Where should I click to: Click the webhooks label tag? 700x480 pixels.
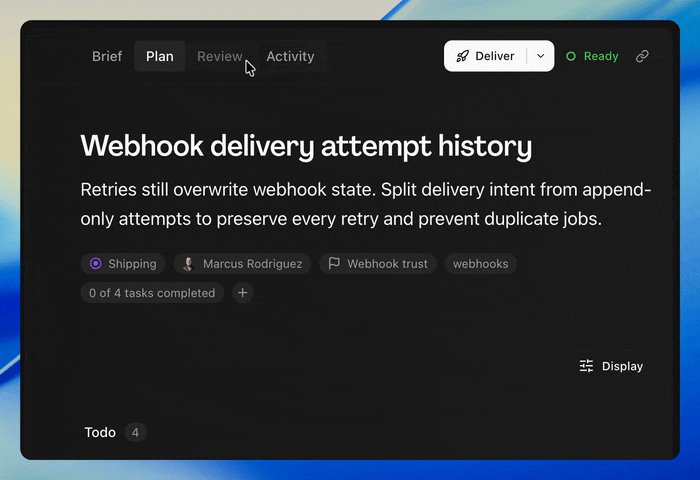[481, 263]
